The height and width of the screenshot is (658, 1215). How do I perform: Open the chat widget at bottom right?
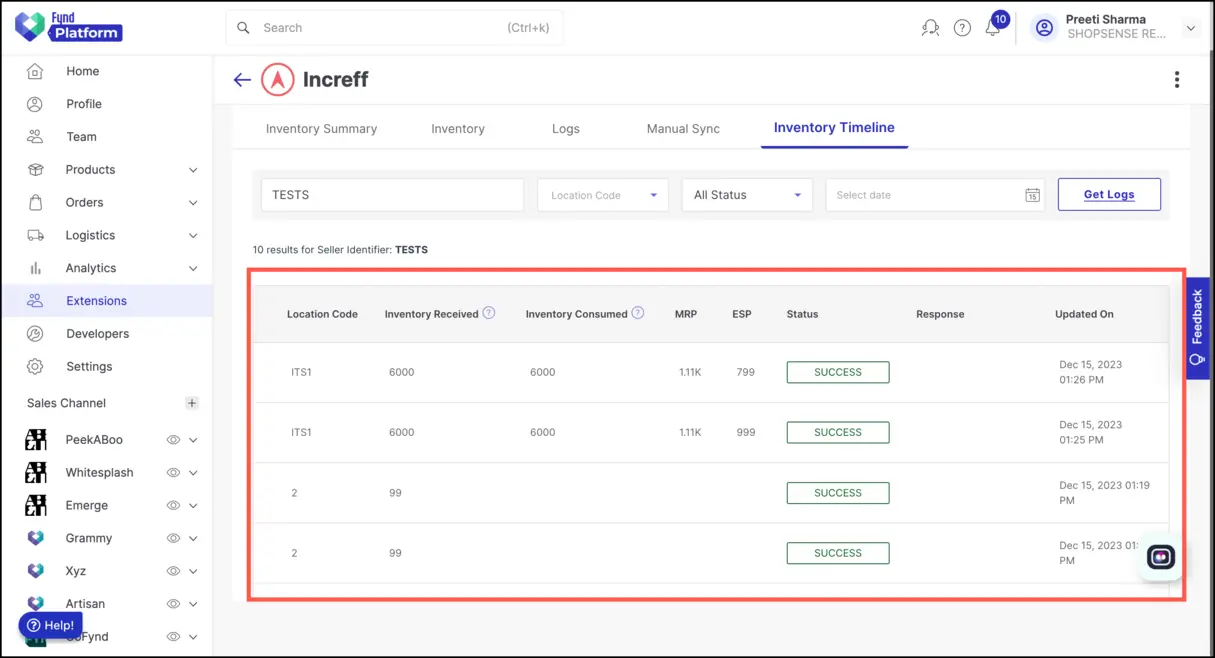1159,557
